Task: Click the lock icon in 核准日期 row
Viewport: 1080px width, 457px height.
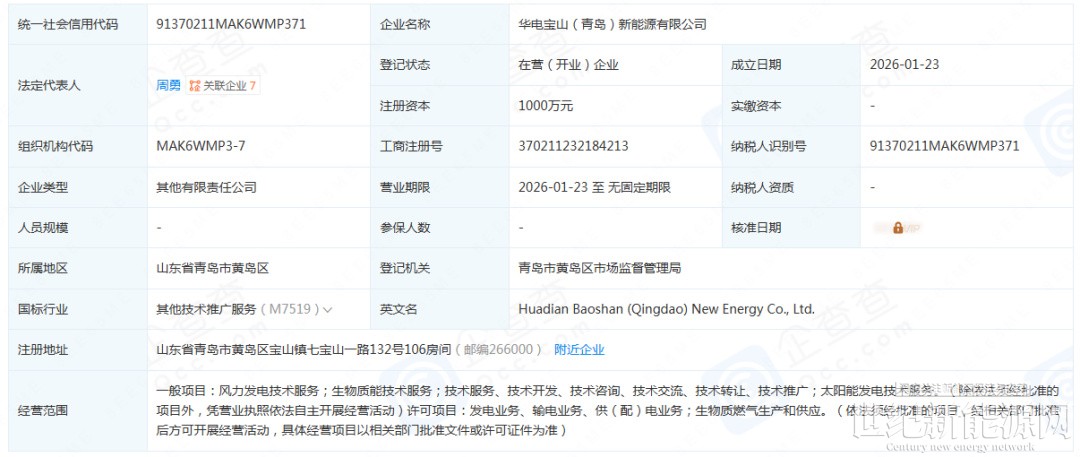Action: coord(897,228)
